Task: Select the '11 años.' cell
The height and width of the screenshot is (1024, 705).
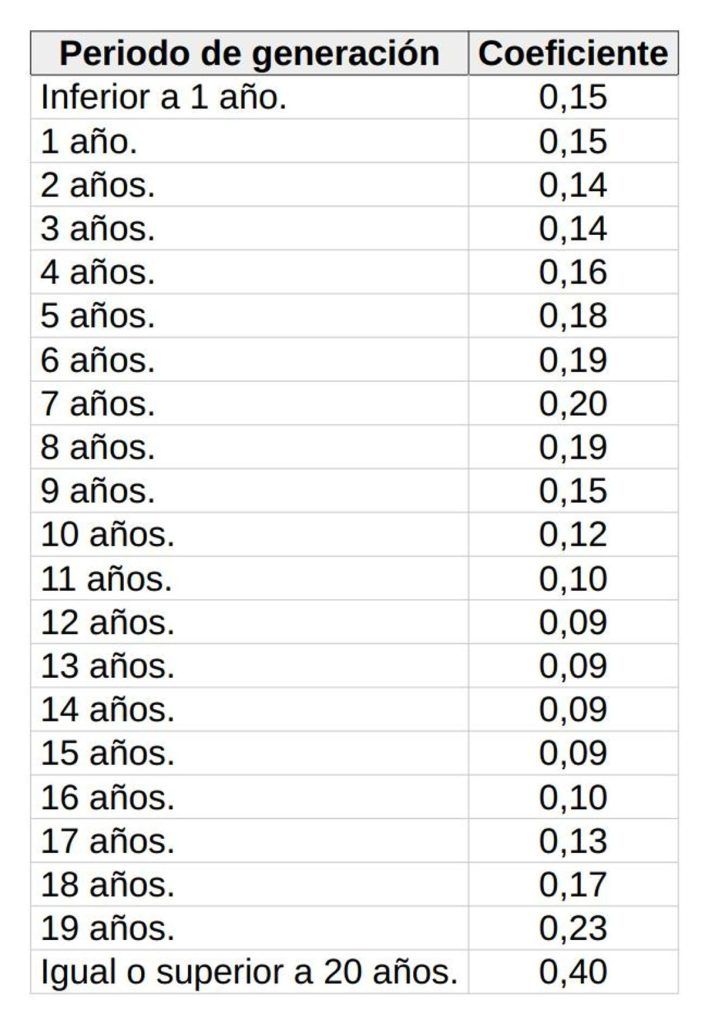Action: 249,578
